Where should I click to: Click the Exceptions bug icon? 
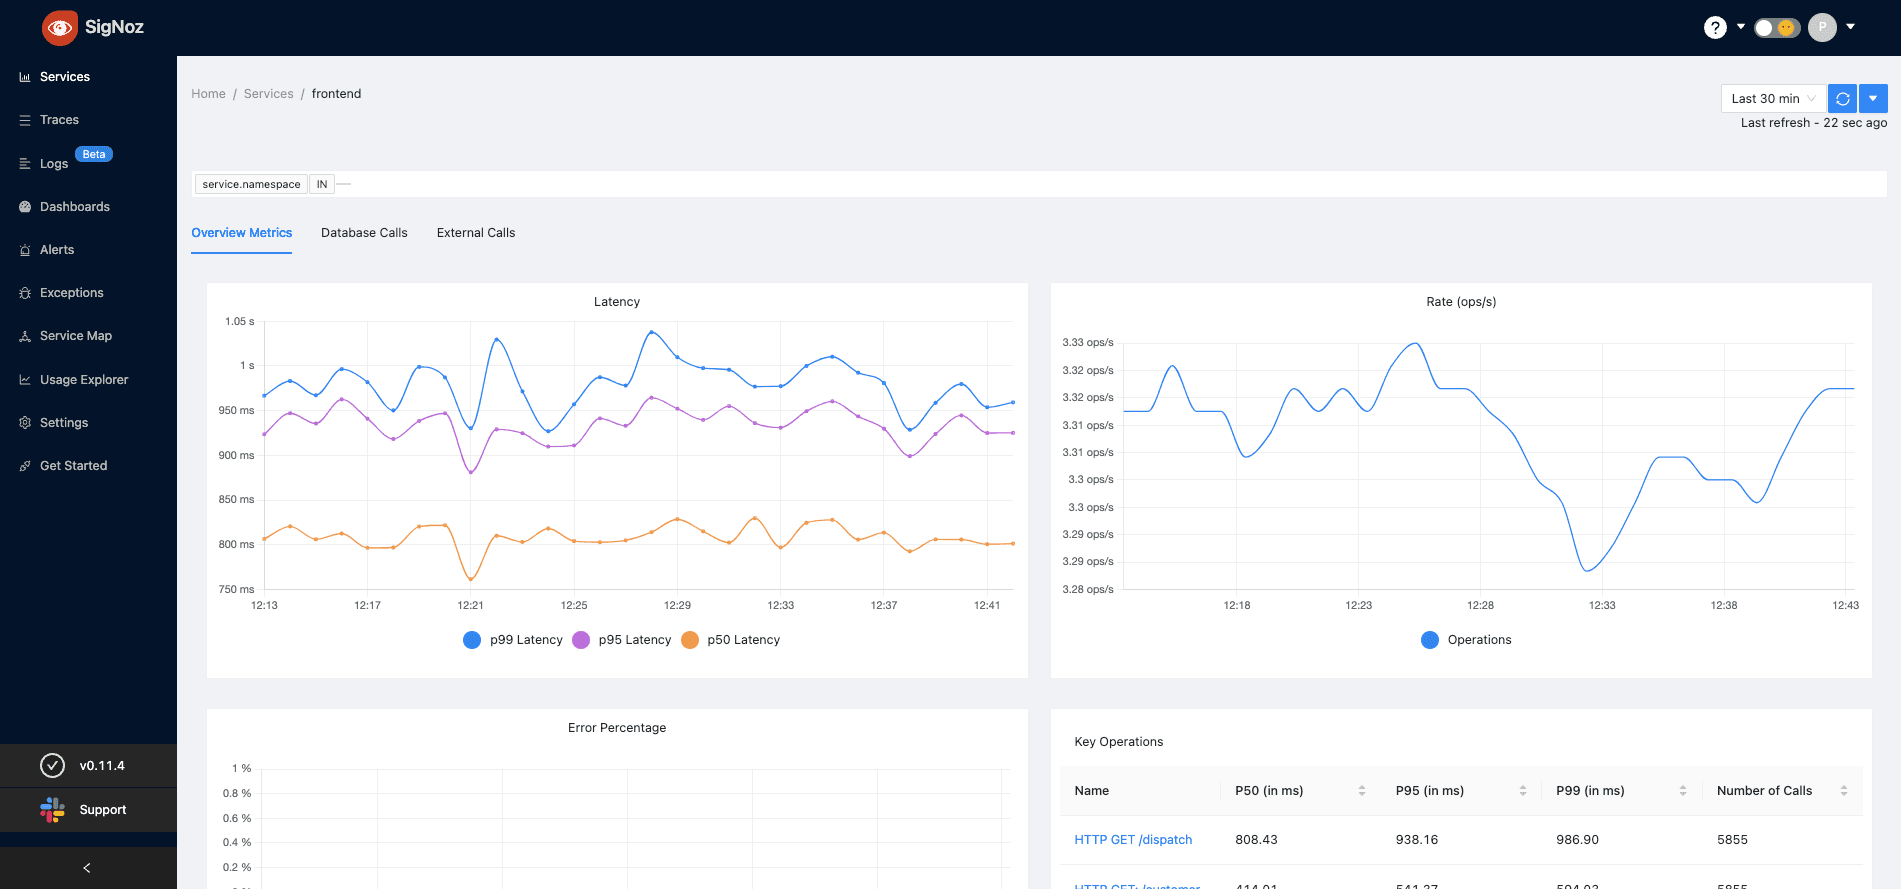pyautogui.click(x=25, y=293)
